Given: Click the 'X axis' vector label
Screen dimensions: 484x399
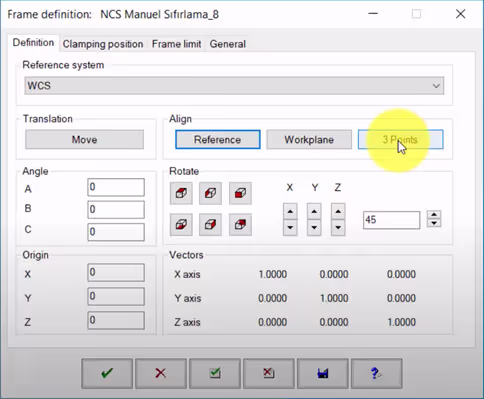Looking at the screenshot, I should (187, 274).
